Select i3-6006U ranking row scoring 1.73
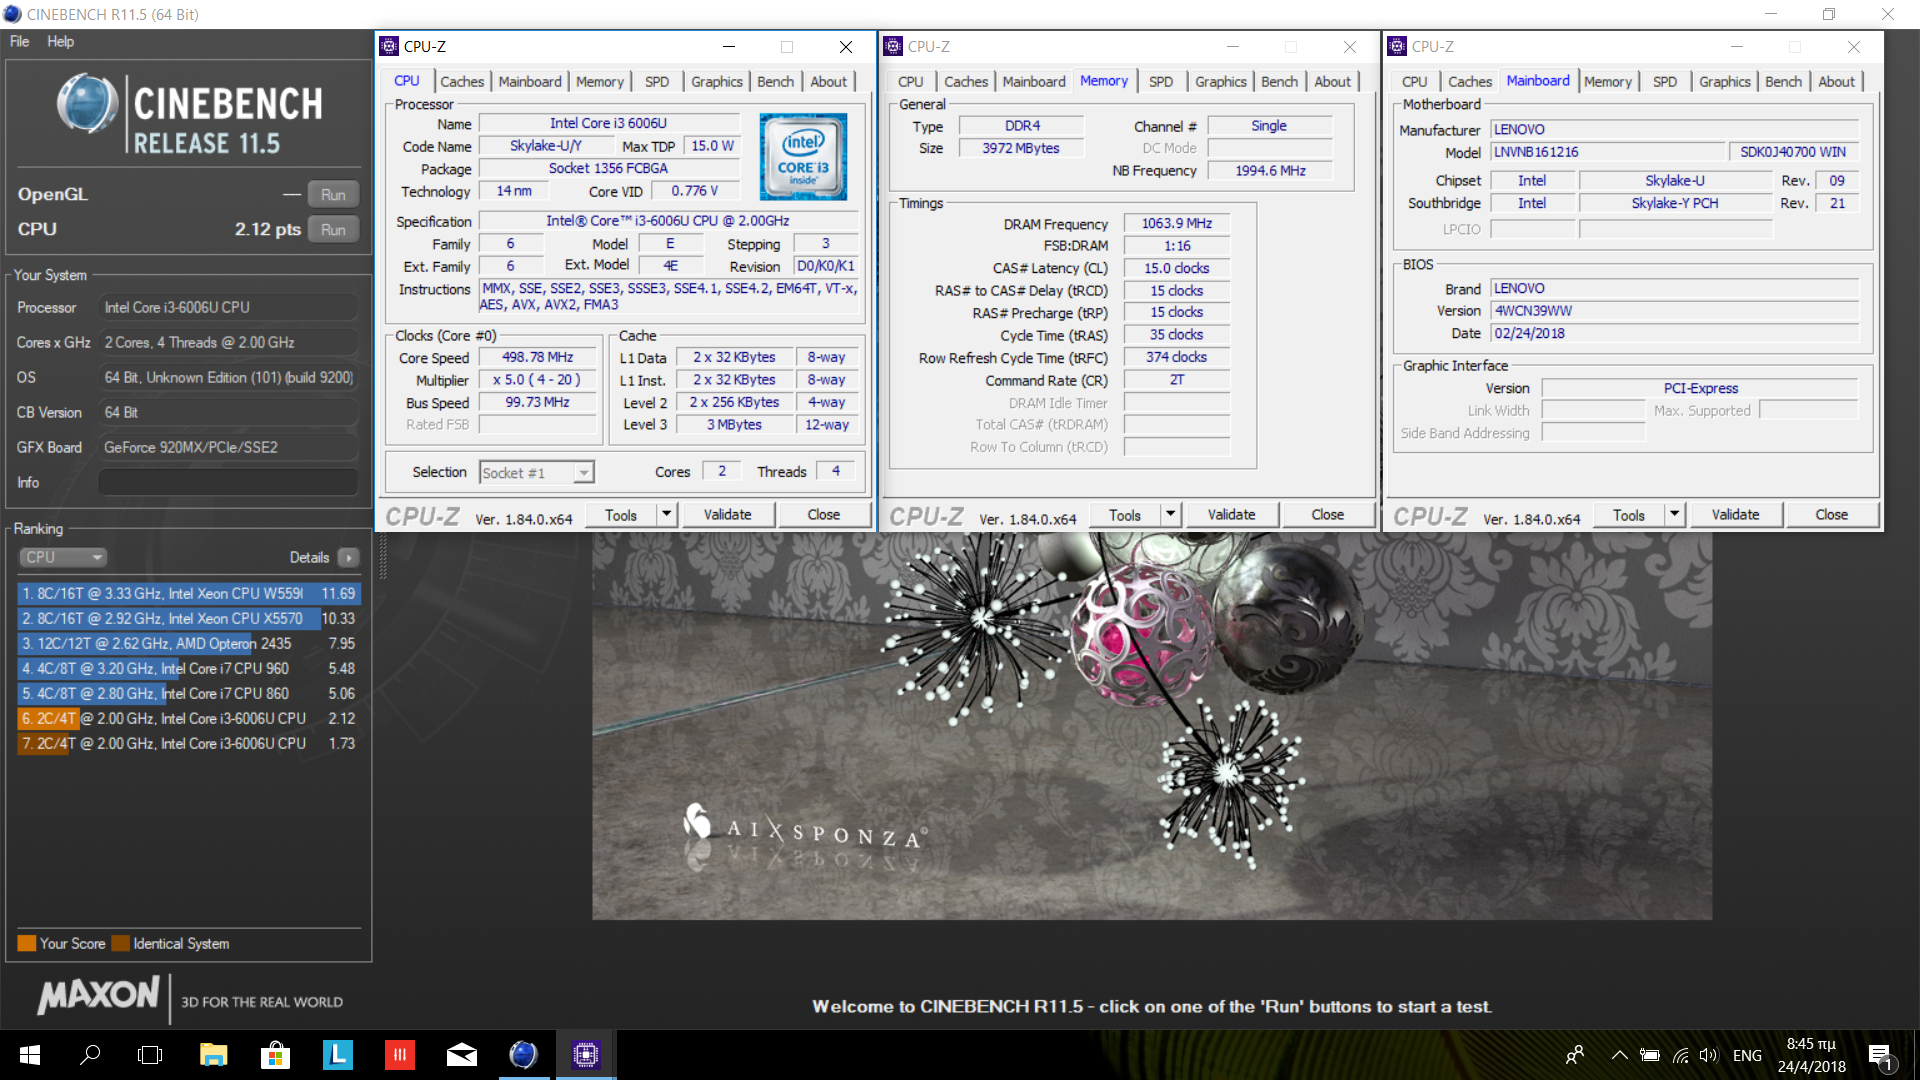The width and height of the screenshot is (1920, 1080). [x=188, y=743]
